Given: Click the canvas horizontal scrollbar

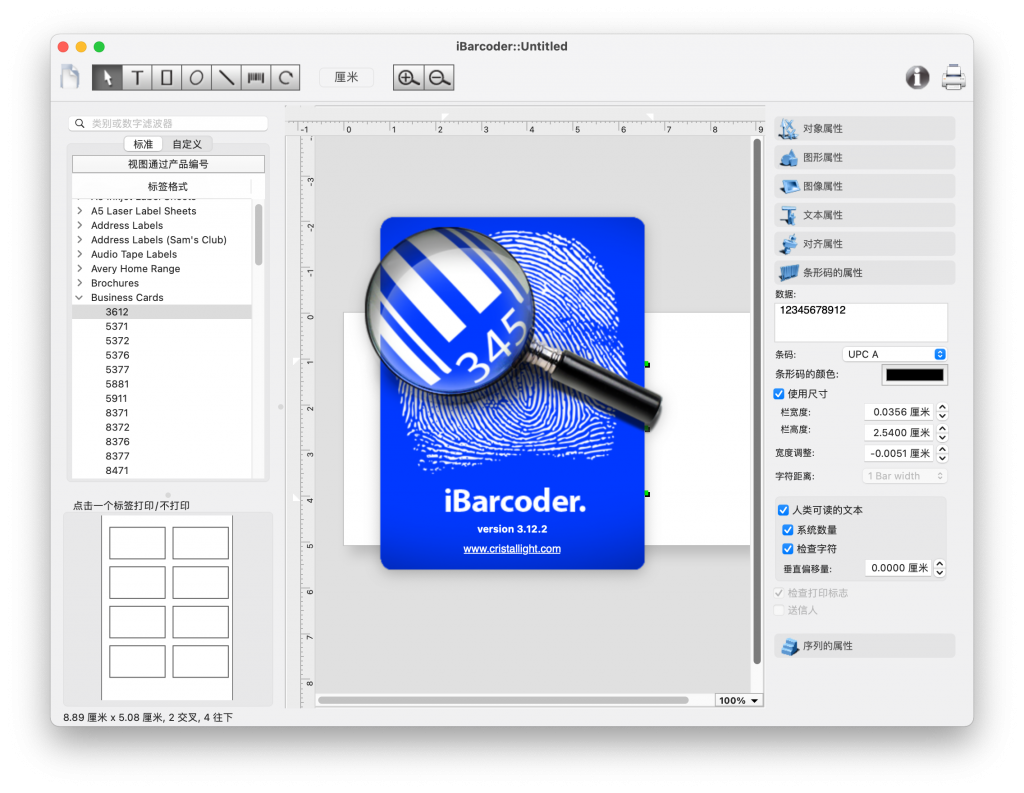Looking at the screenshot, I should click(503, 700).
